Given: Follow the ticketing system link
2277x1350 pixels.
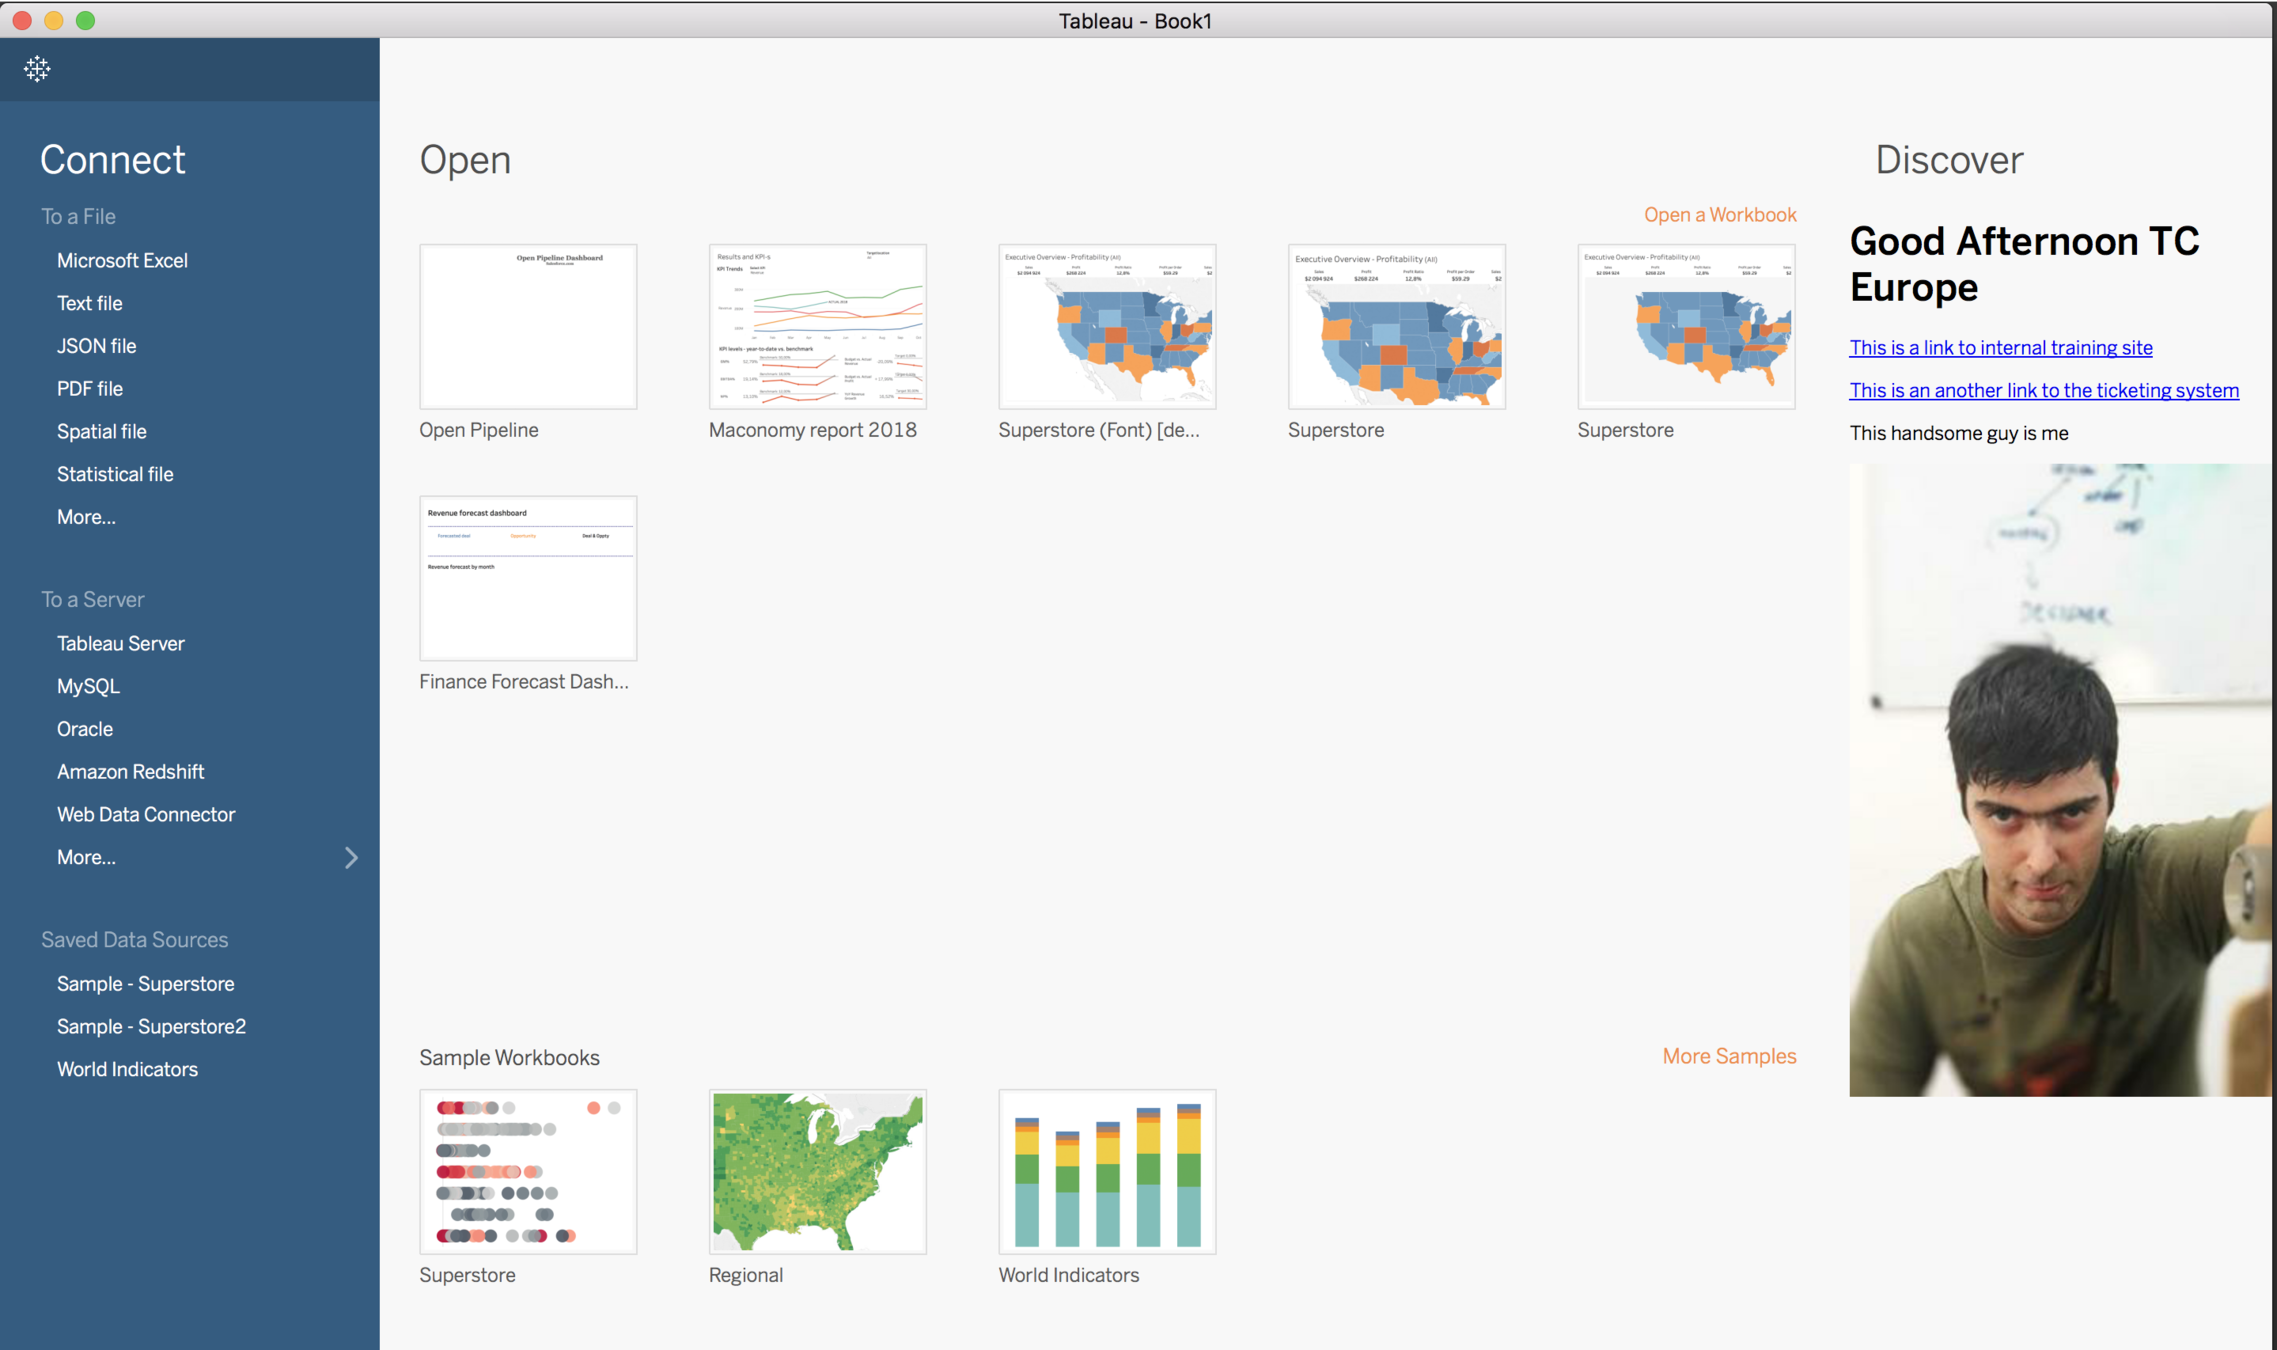Looking at the screenshot, I should coord(2043,391).
